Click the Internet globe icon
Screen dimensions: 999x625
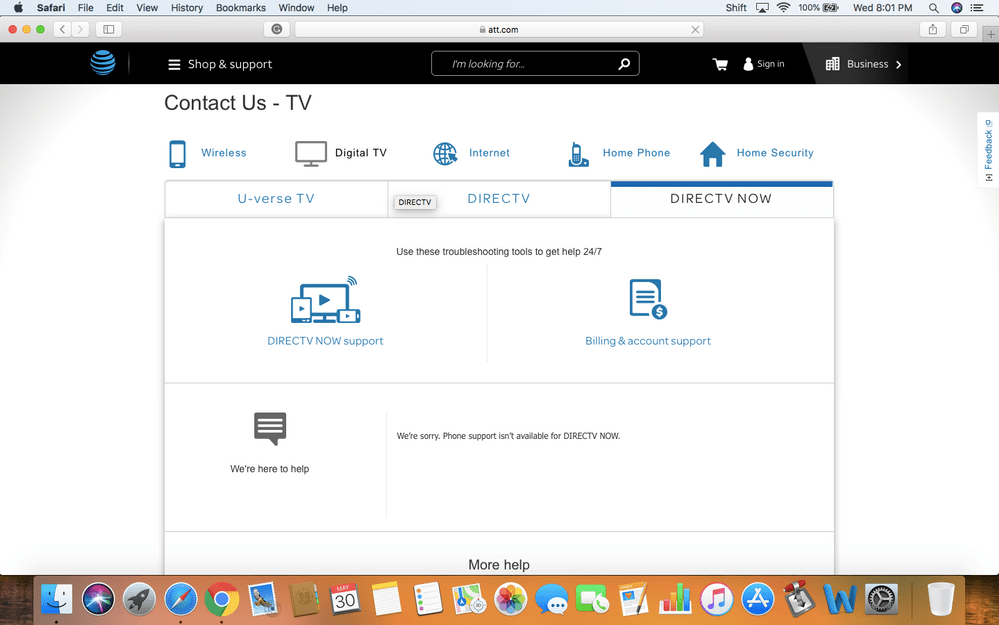click(x=445, y=154)
